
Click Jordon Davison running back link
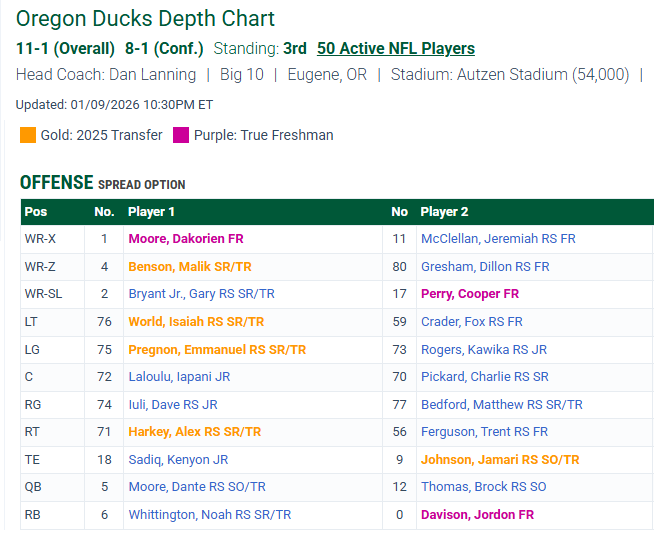tap(477, 515)
